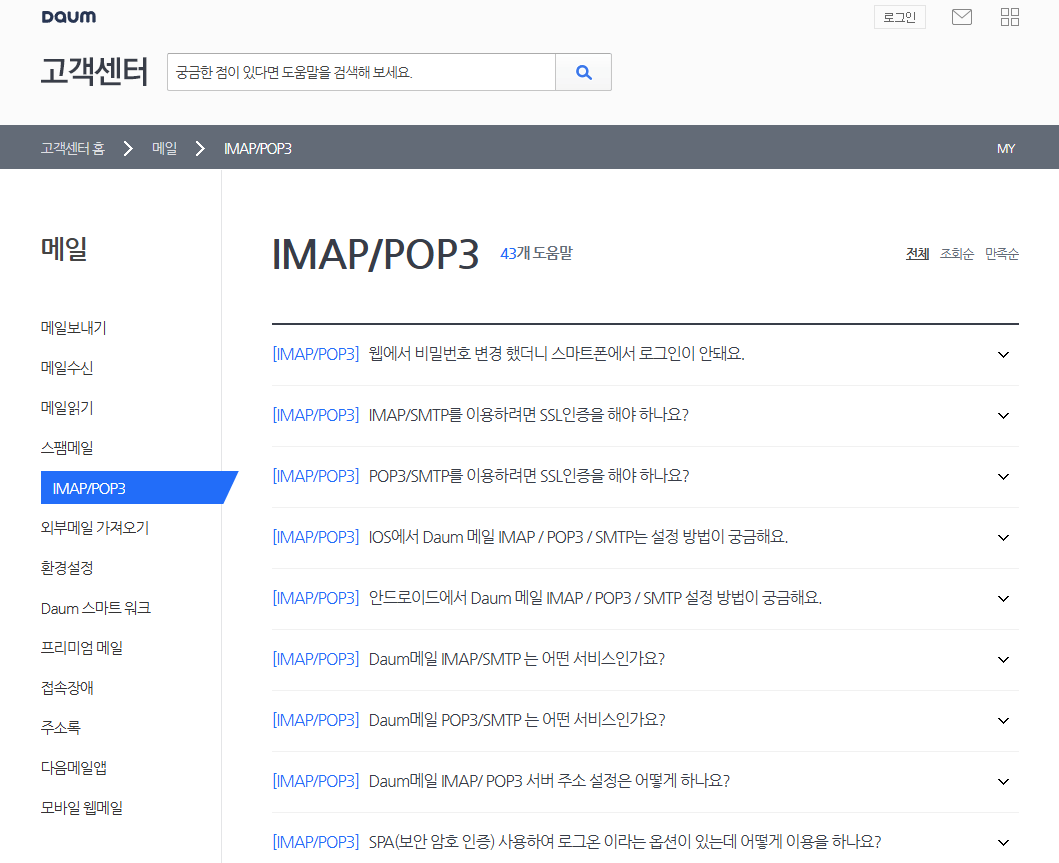Expand chevron for IOS에서 Daum 메일 question
This screenshot has width=1059, height=863.
point(1004,538)
